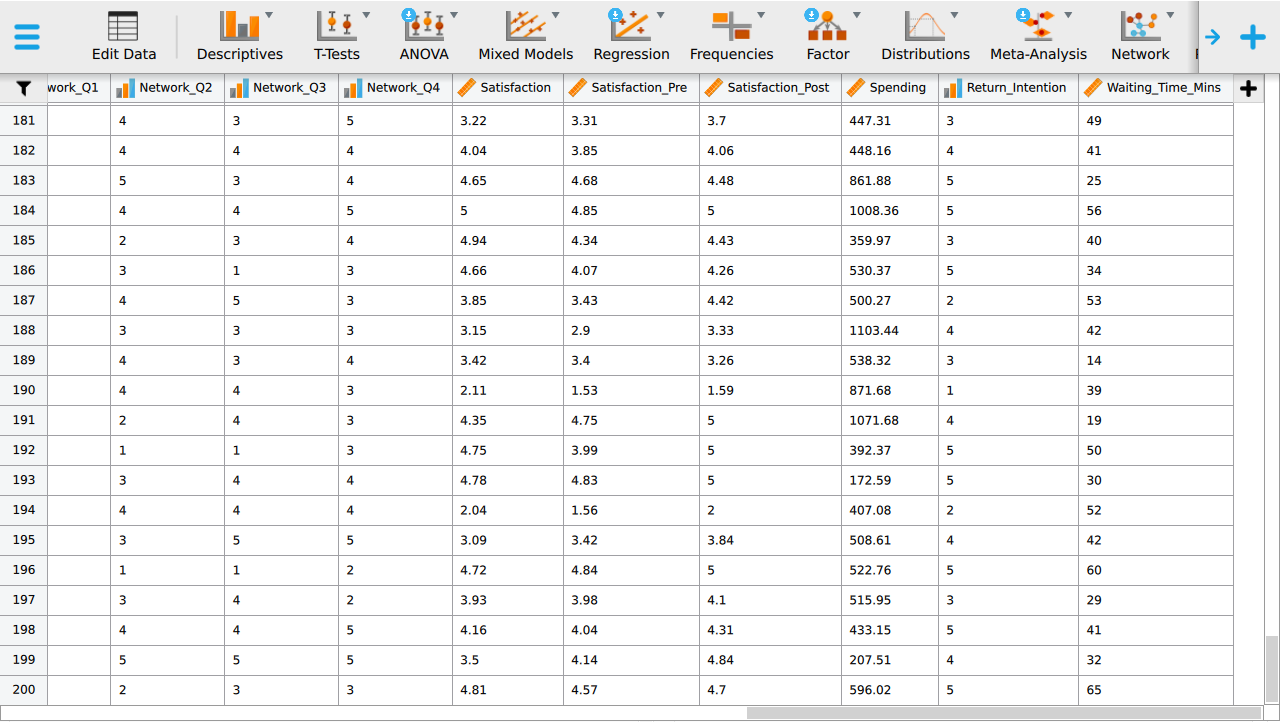Select row number 200
The image size is (1281, 722).
(x=23, y=690)
